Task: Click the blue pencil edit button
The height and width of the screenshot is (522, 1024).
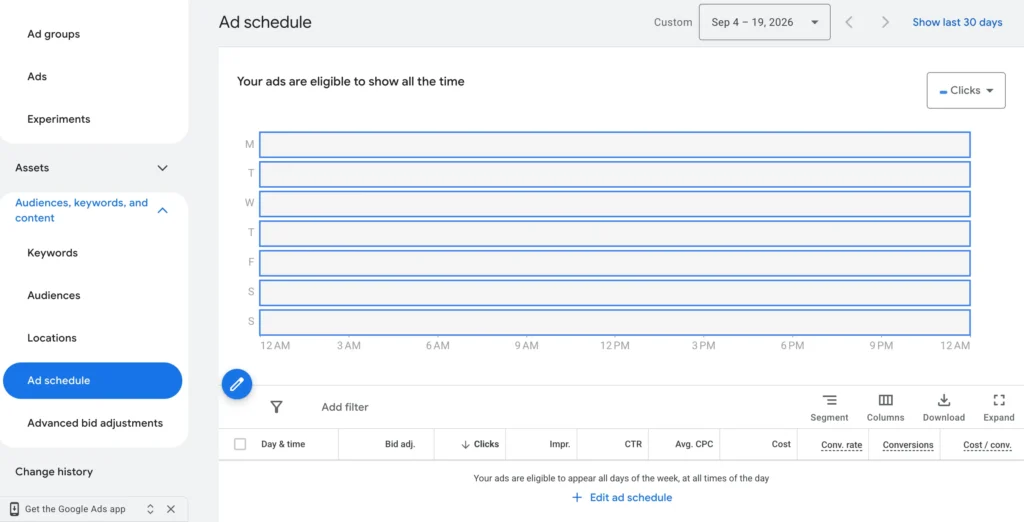Action: [237, 383]
